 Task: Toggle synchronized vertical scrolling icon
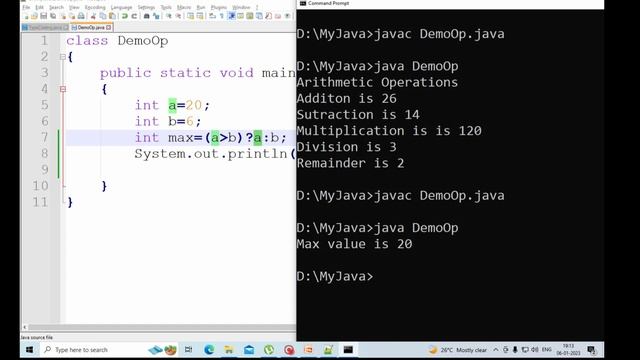tap(190, 16)
